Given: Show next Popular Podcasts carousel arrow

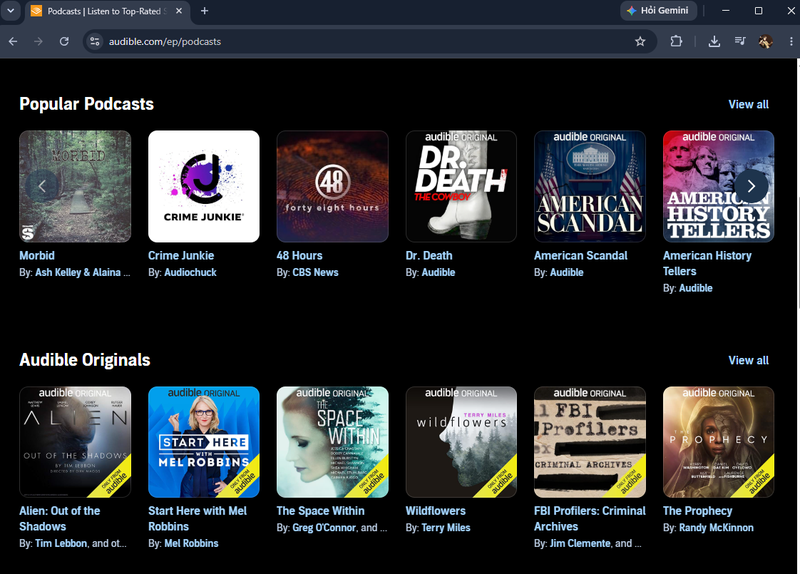Looking at the screenshot, I should pos(751,186).
